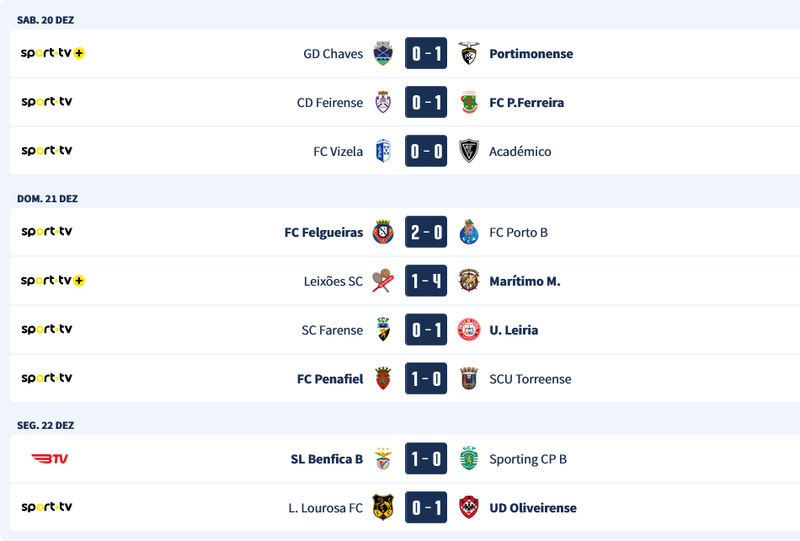
Task: Click the UD Oliveirense club crest
Action: [468, 508]
